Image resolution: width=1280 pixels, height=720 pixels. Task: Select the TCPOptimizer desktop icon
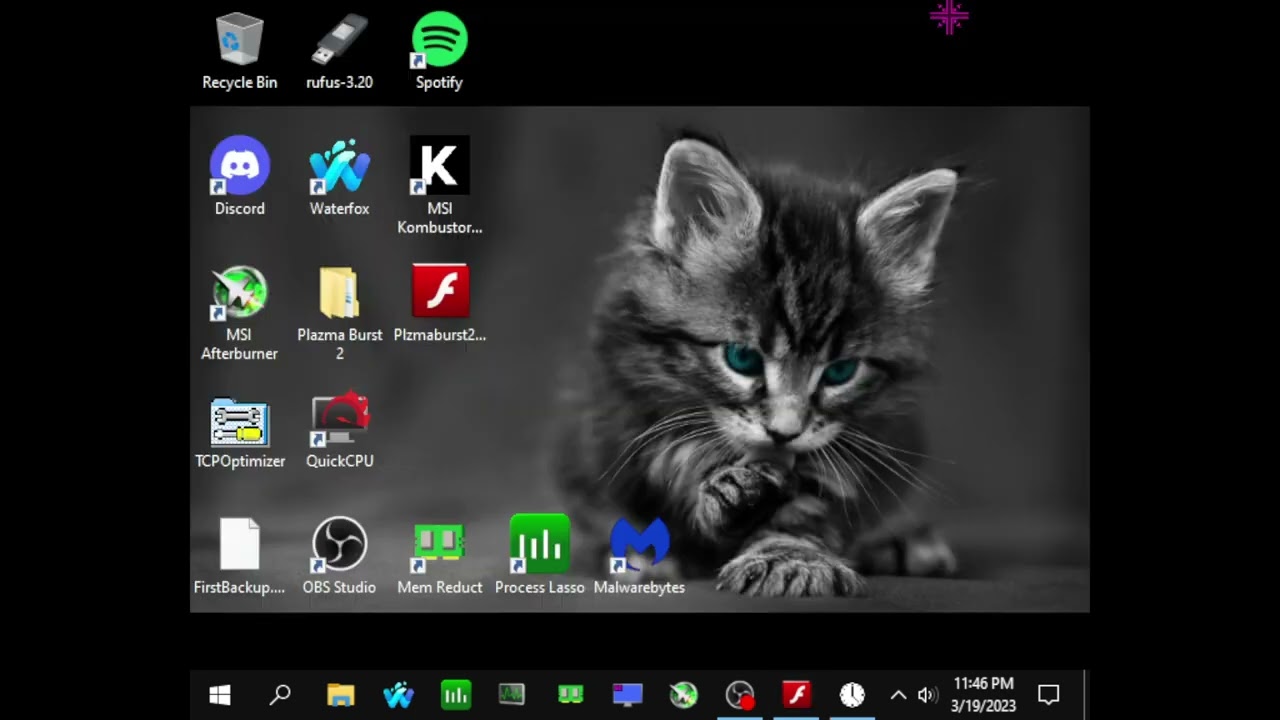(240, 432)
